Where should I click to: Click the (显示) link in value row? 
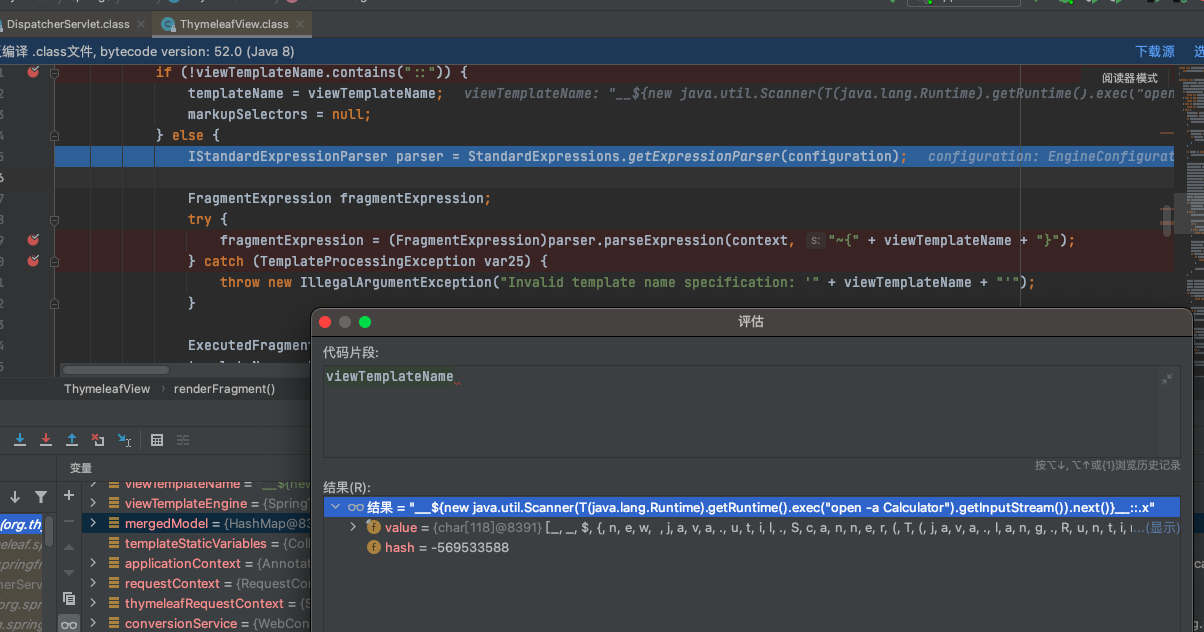point(1162,527)
